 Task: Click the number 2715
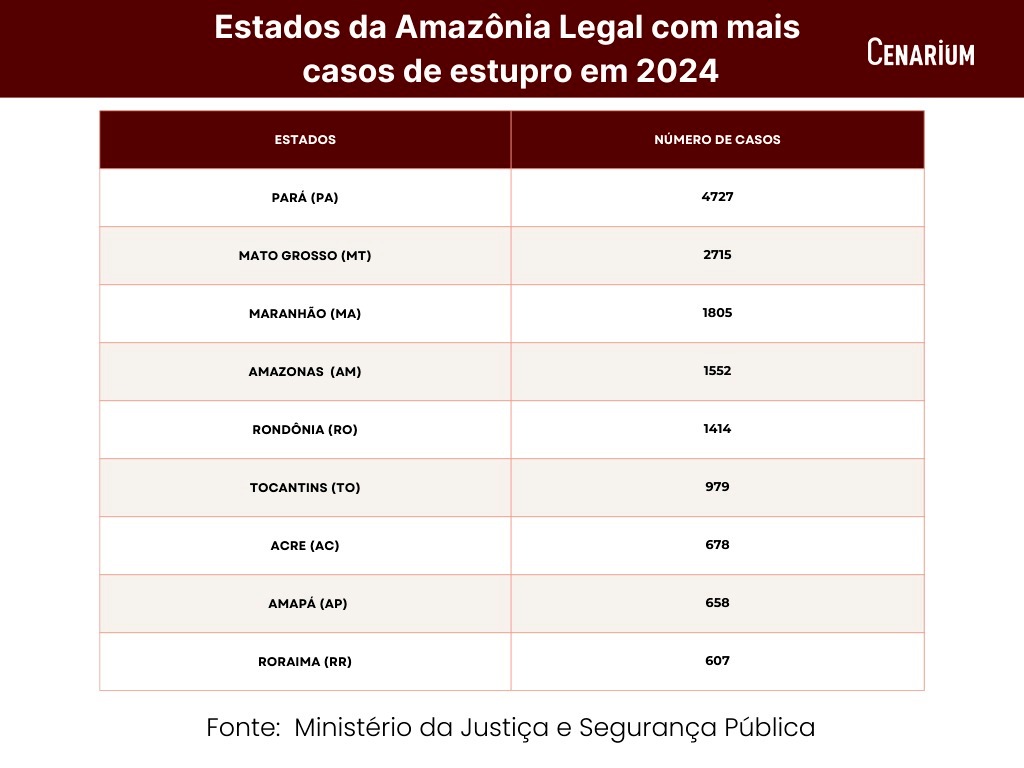717,255
